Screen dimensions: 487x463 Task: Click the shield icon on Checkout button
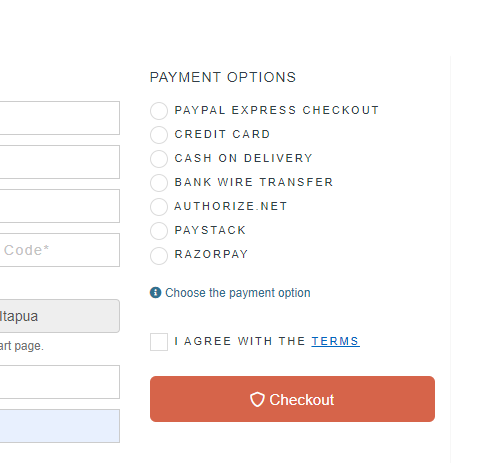(x=257, y=399)
